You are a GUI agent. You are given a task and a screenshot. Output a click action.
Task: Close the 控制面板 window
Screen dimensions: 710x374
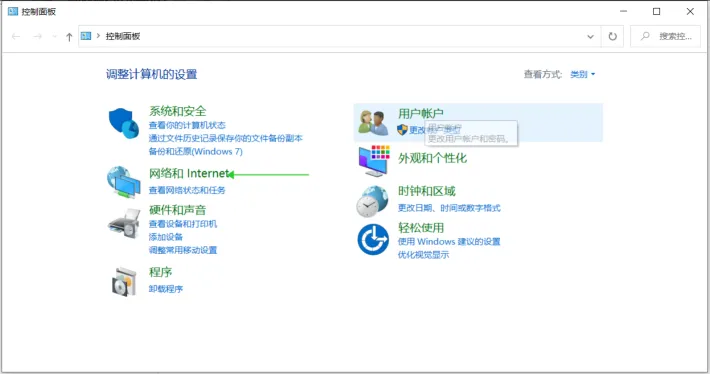[x=690, y=11]
